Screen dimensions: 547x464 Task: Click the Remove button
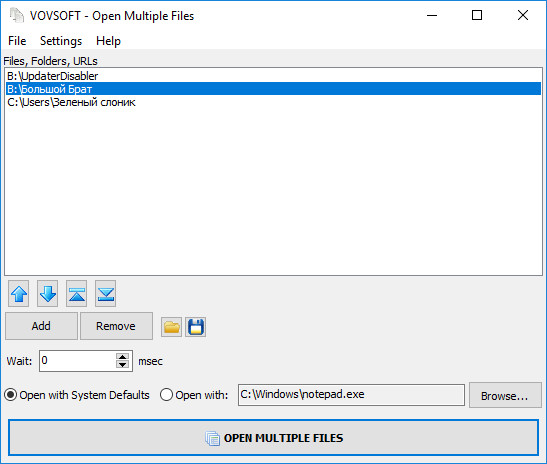(x=116, y=326)
